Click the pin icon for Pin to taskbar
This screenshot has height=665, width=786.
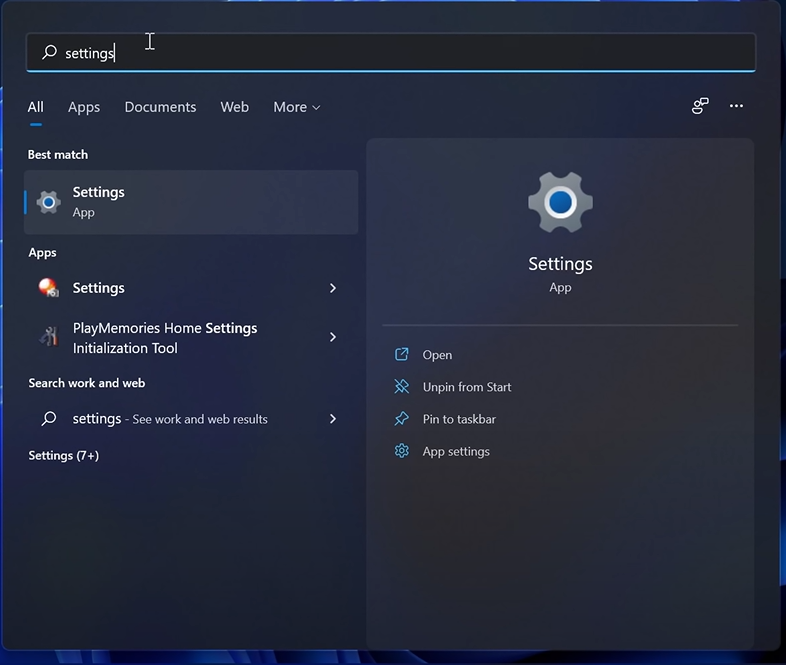[x=402, y=419]
